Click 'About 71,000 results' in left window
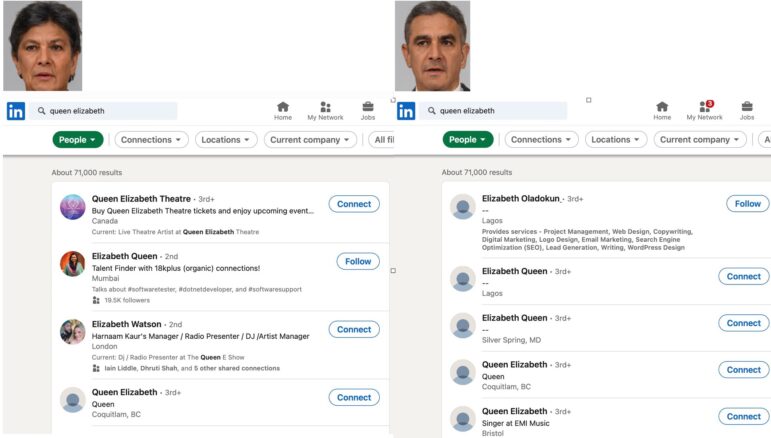Screen dimensions: 771x438 (x=87, y=173)
